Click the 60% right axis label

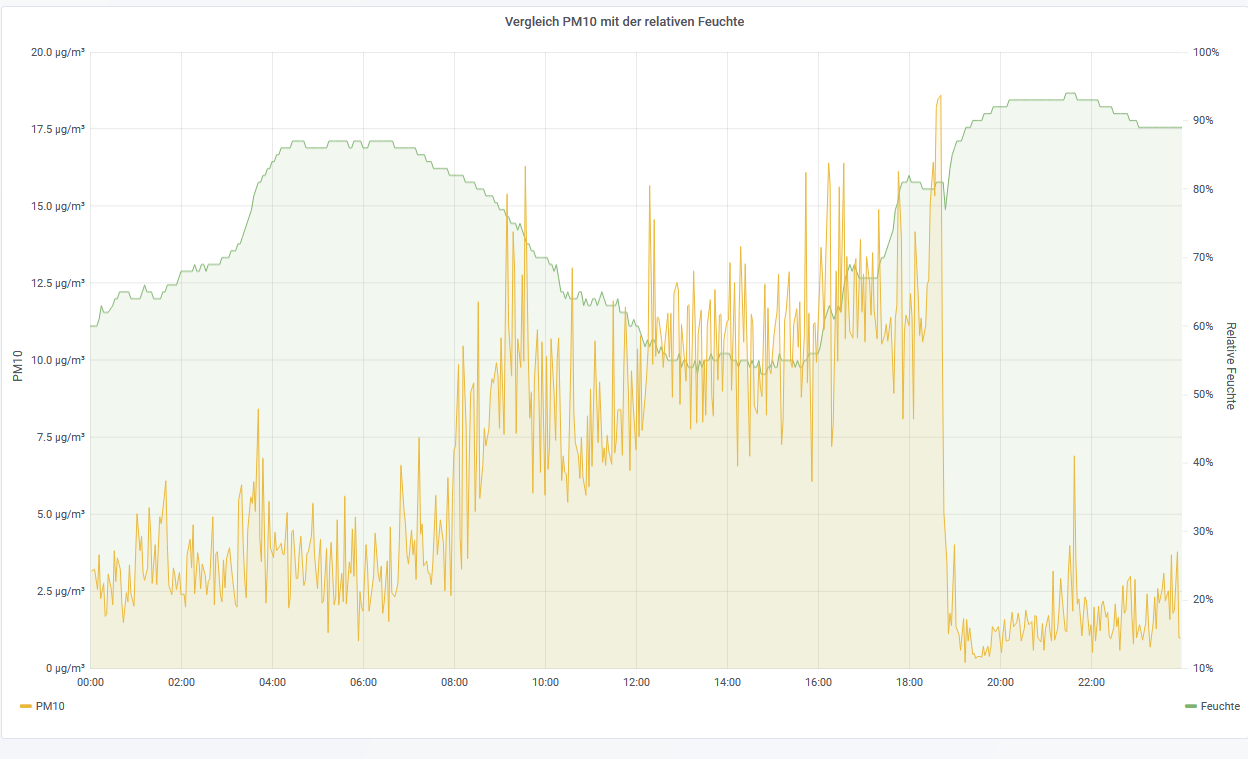pos(1203,326)
